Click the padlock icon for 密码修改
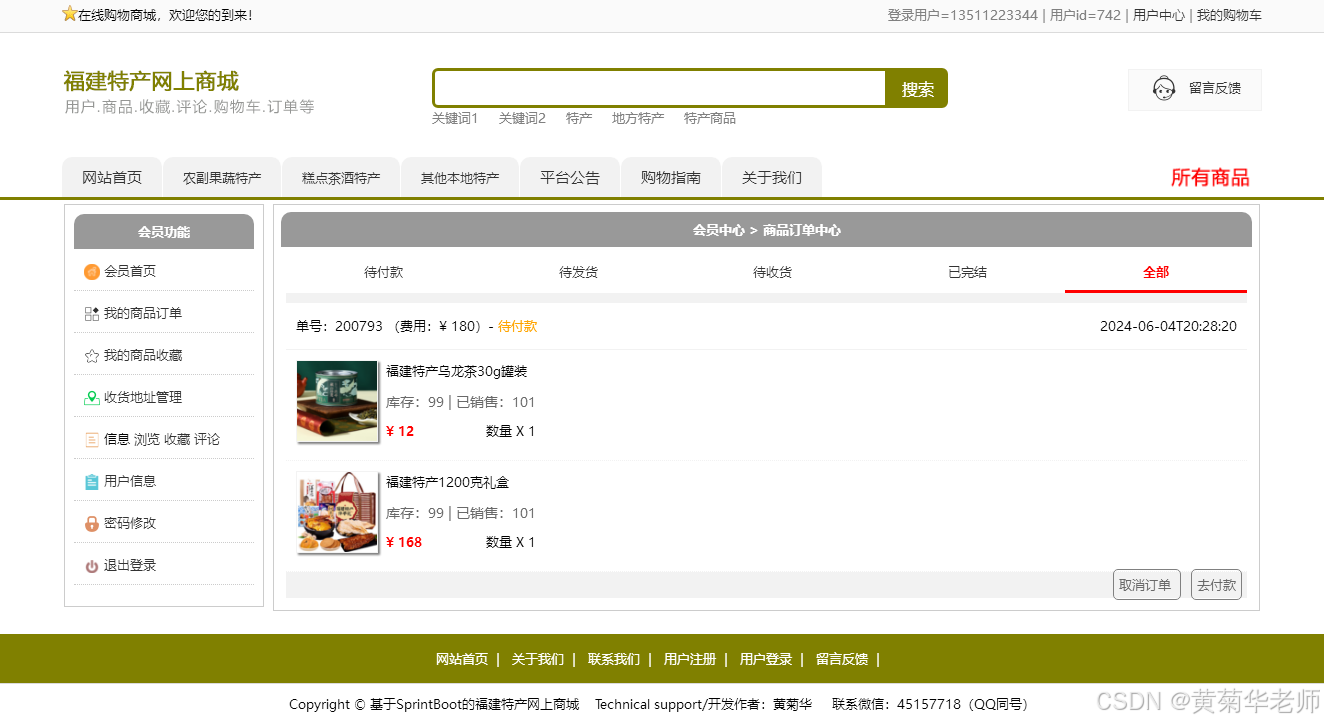Viewport: 1324px width, 723px height. pos(92,524)
